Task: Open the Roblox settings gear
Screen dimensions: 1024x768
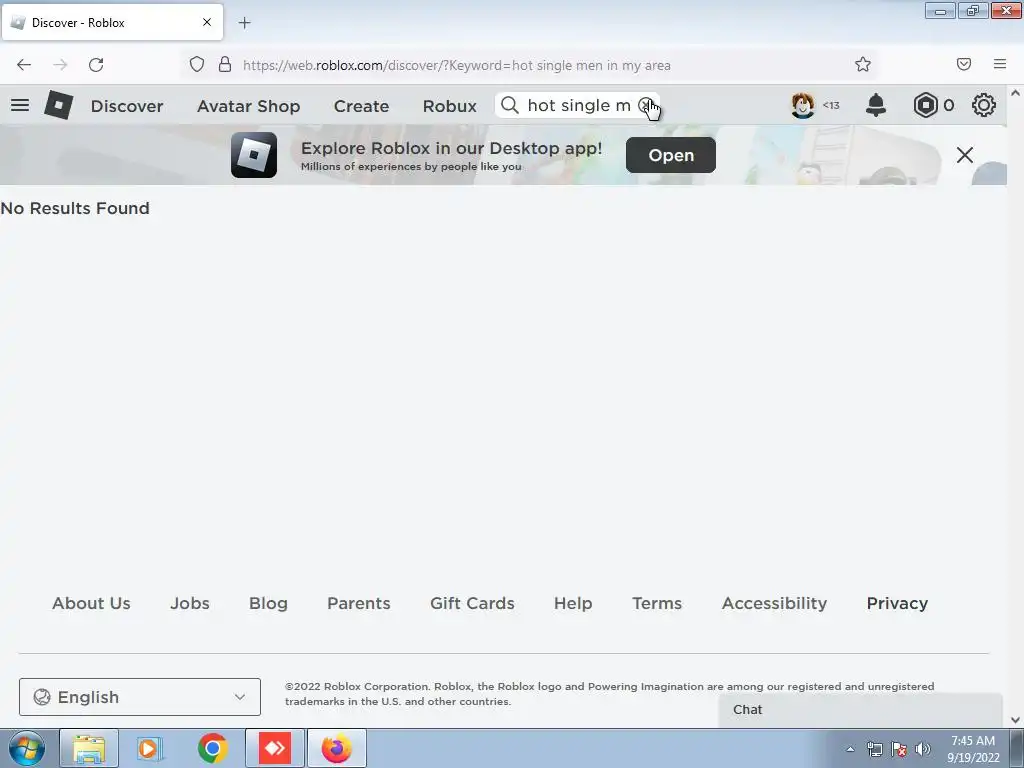Action: [984, 105]
